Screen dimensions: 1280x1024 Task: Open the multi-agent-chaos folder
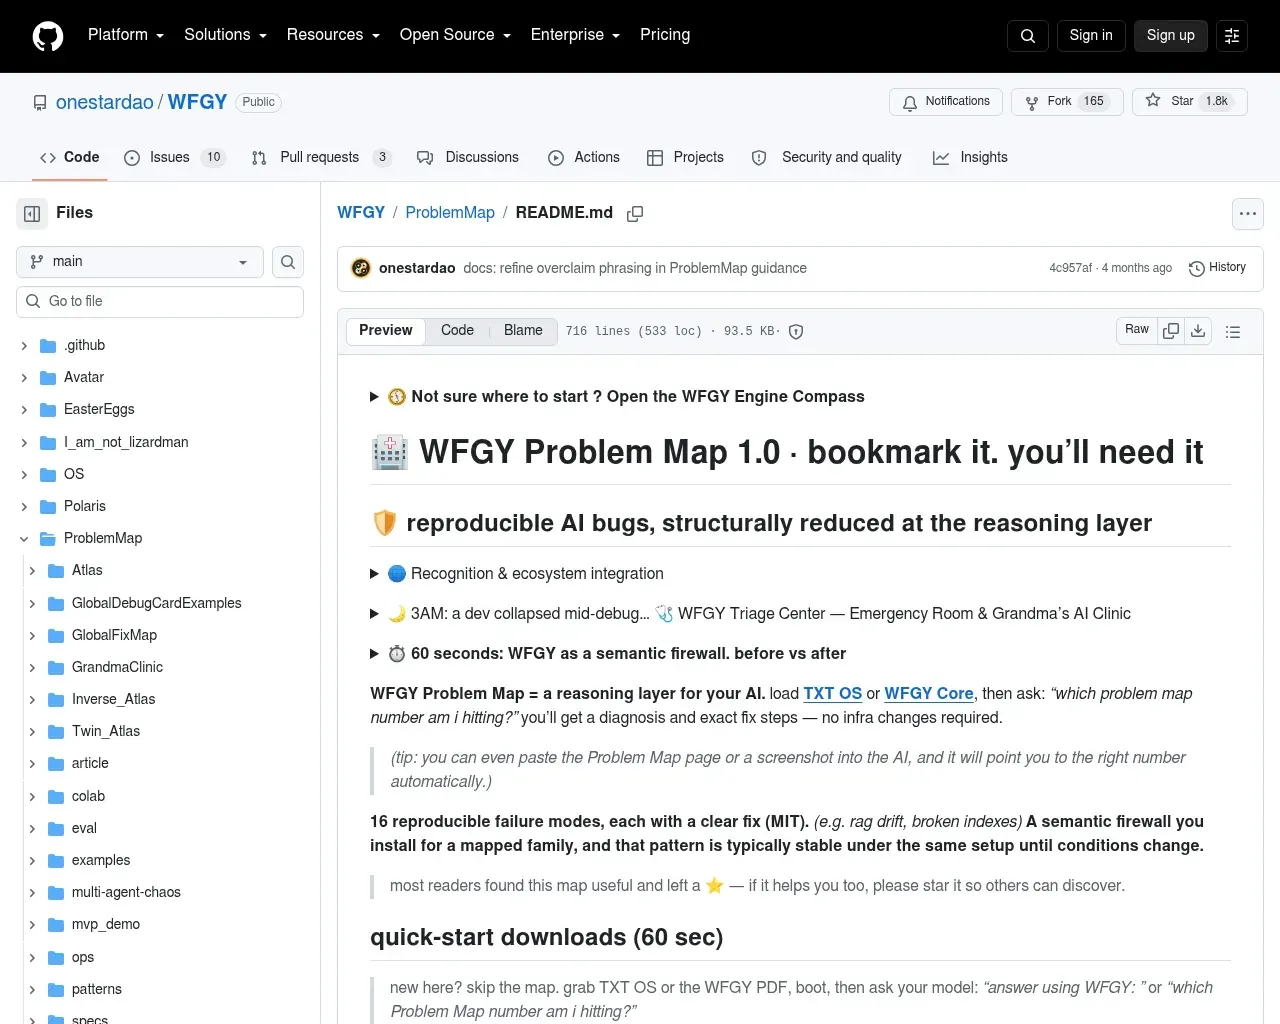point(126,892)
